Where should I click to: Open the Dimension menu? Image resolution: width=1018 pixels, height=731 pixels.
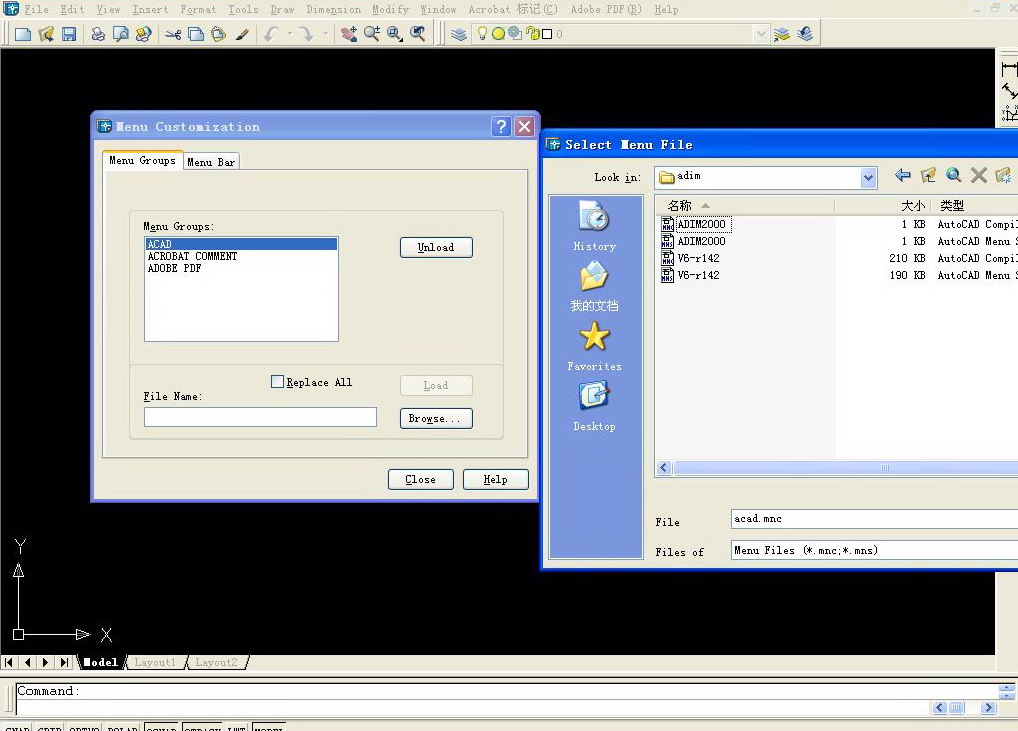334,9
